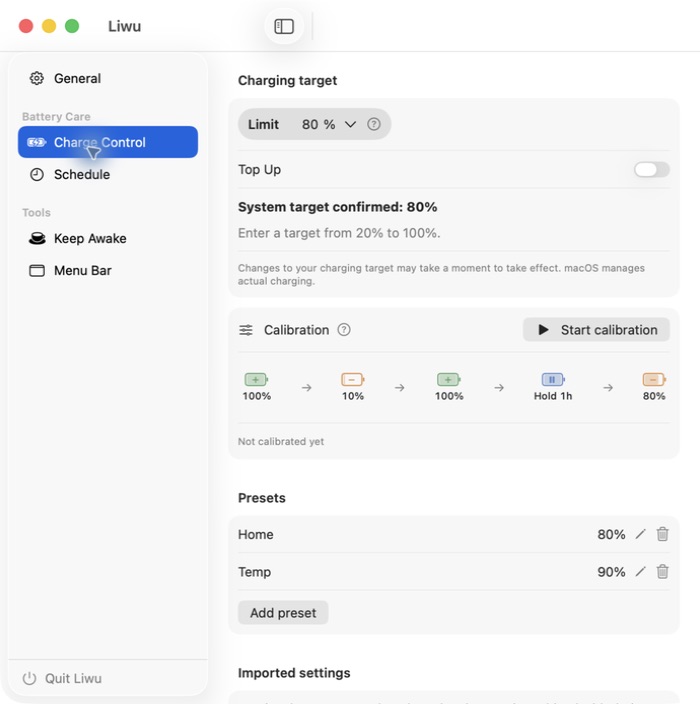Open the Schedule section
Viewport: 700px width, 704px height.
(x=108, y=174)
